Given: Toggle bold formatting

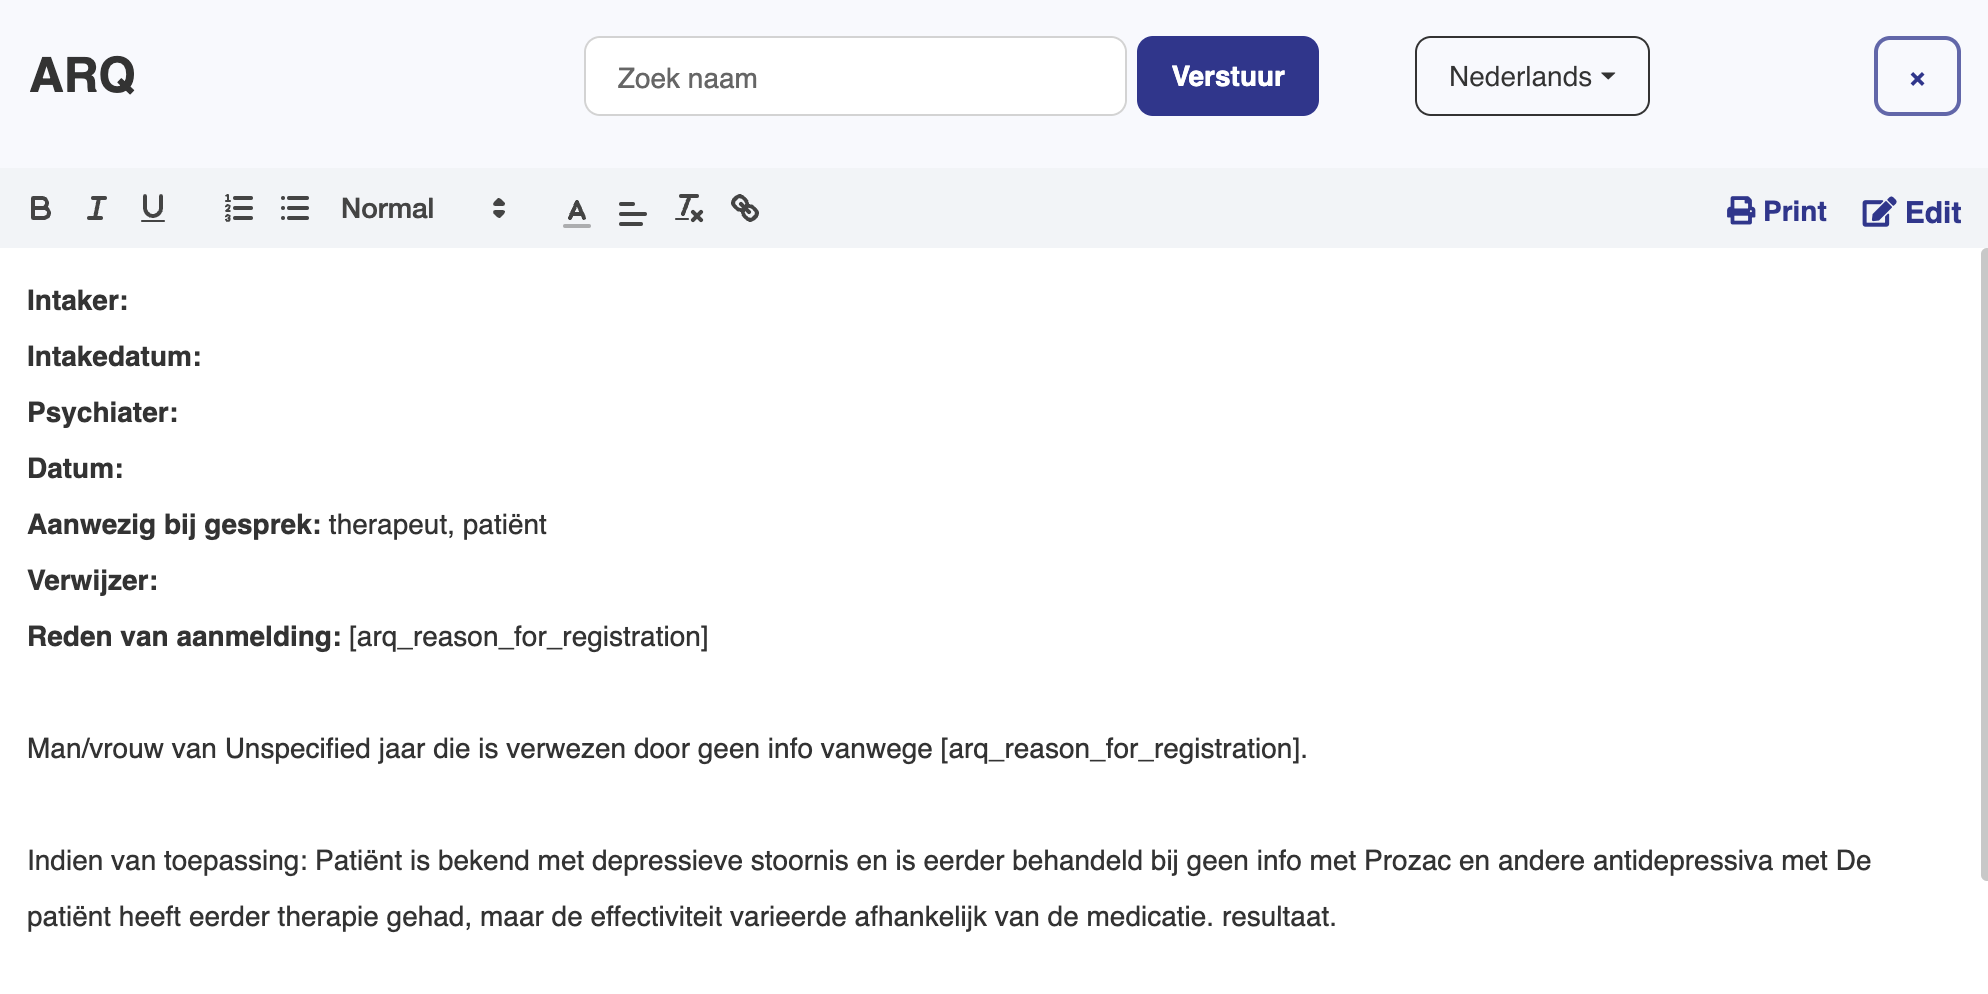Looking at the screenshot, I should (41, 209).
